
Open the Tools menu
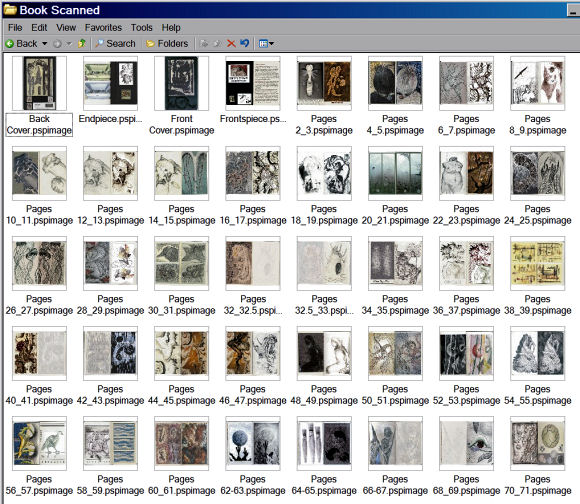pyautogui.click(x=142, y=28)
